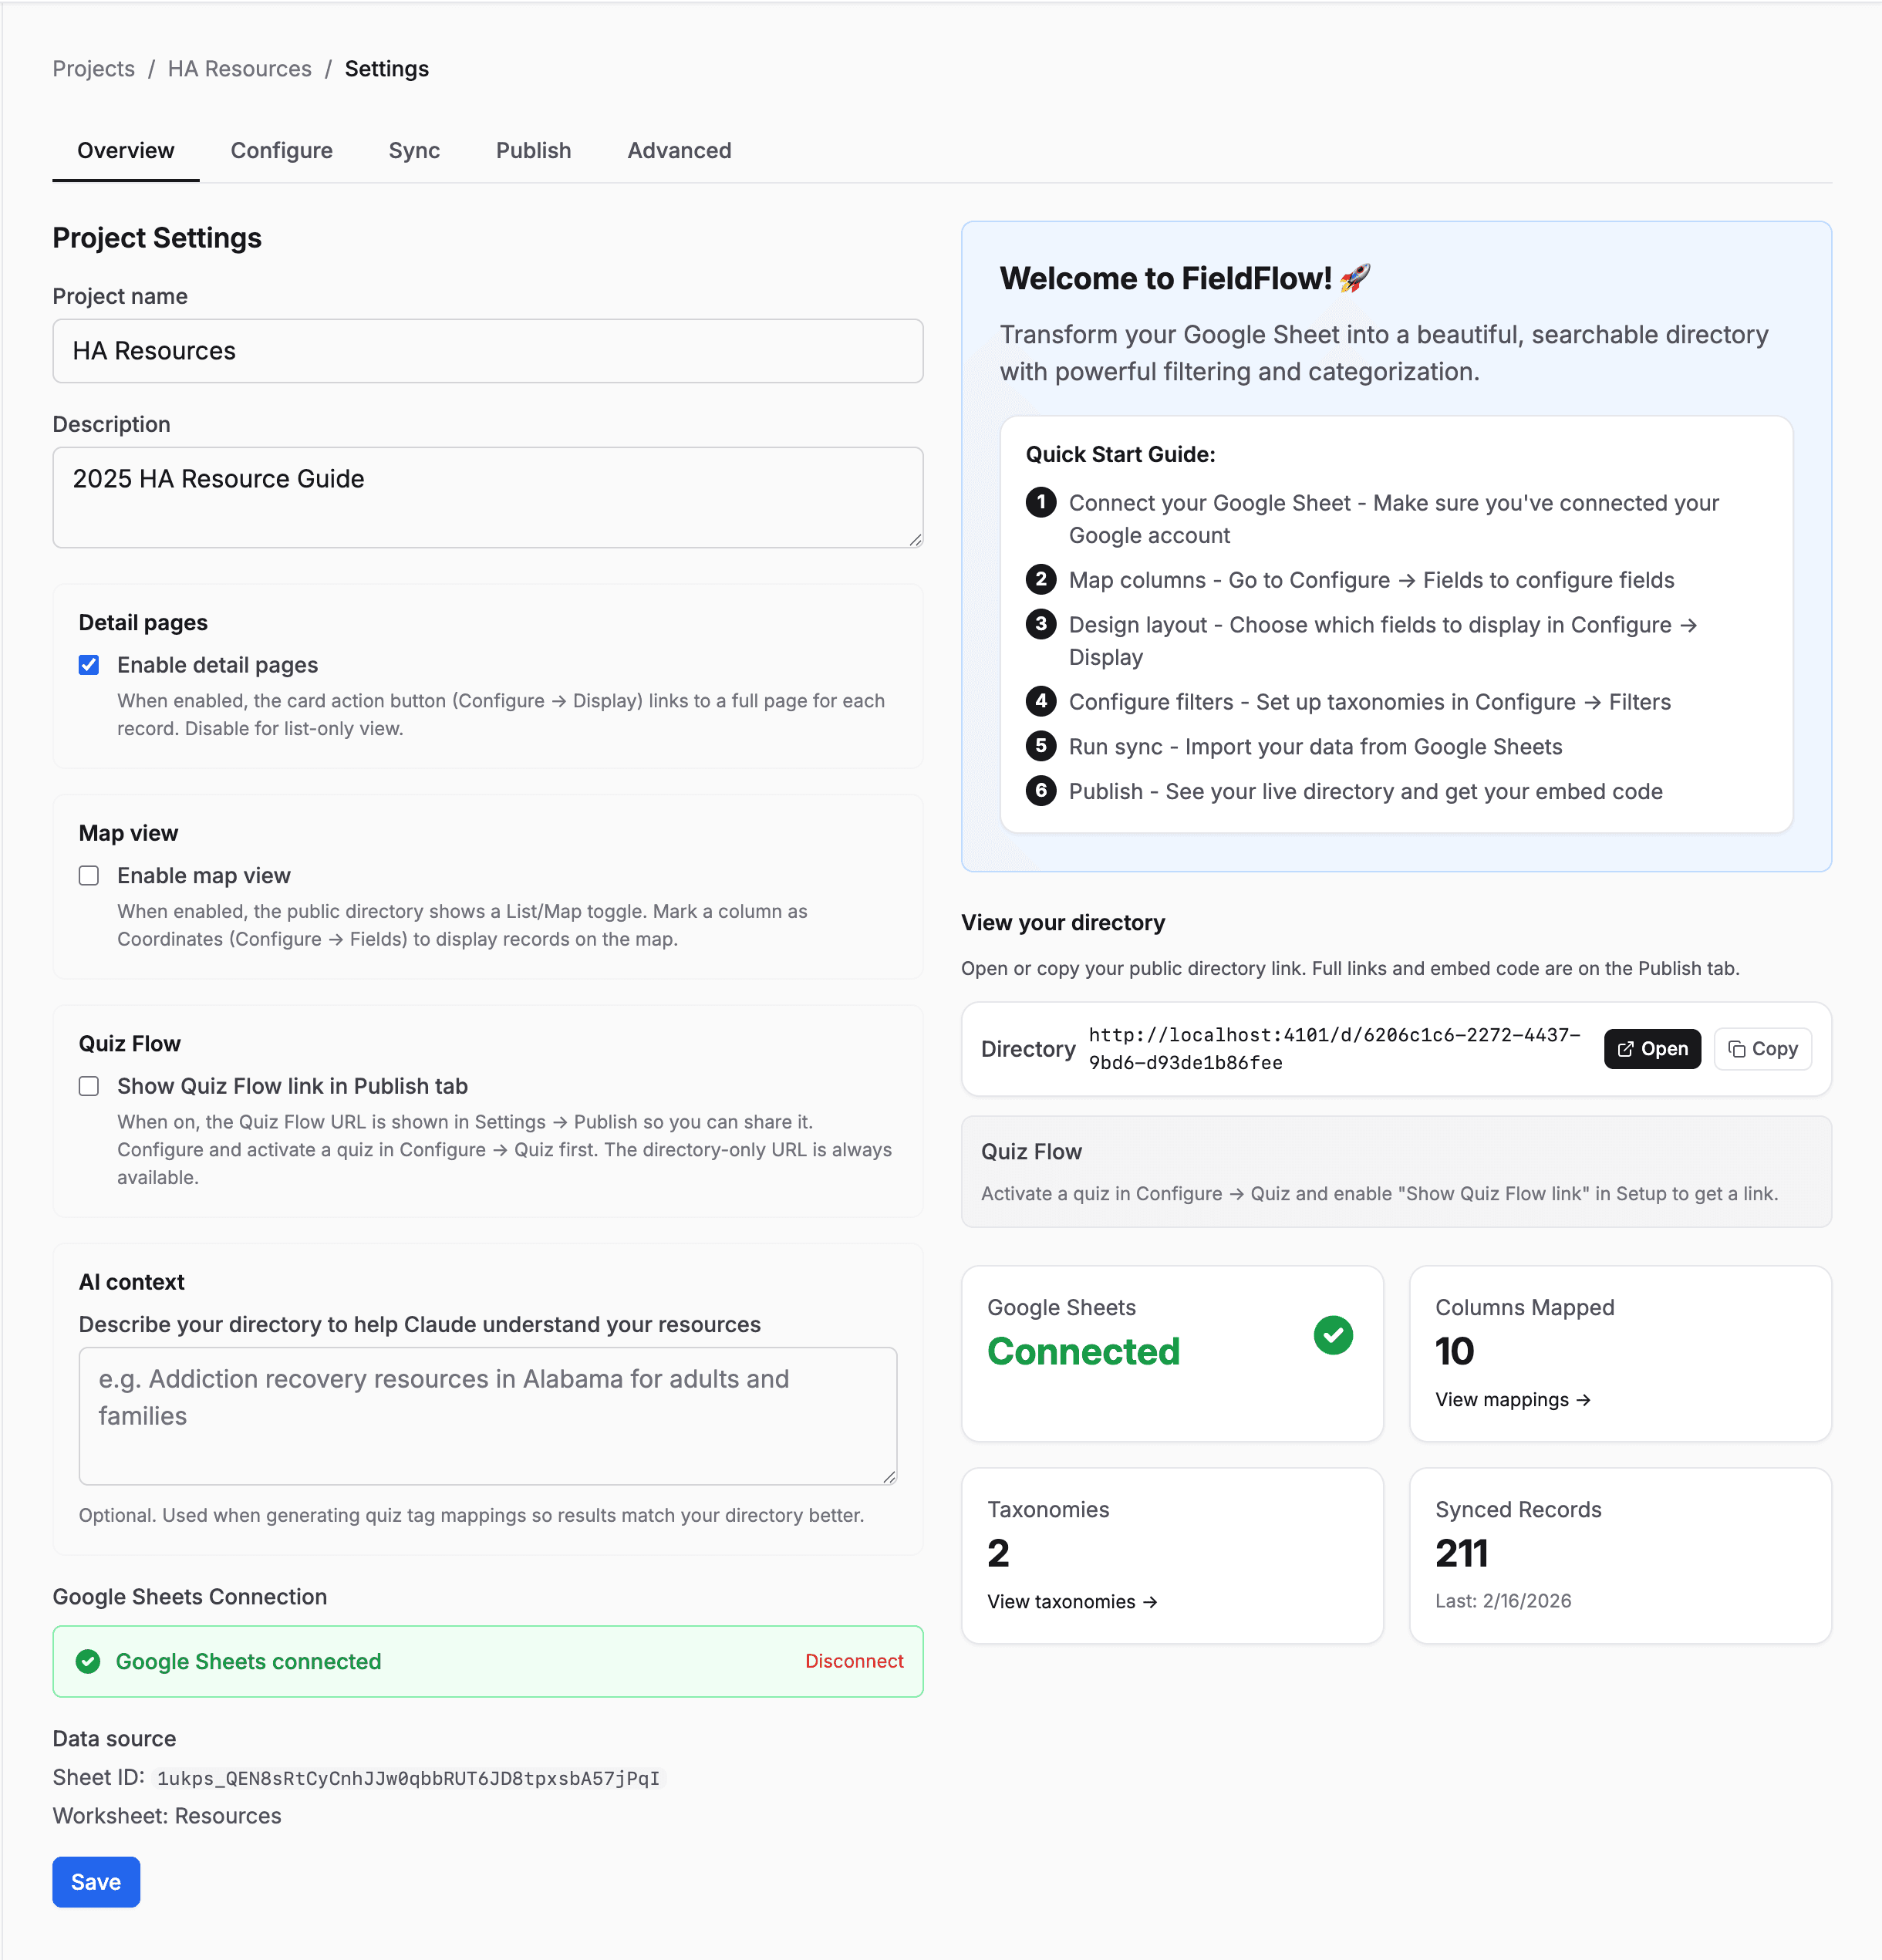Screen dimensions: 1882x1960
Task: Enable map view
Action: [89, 875]
